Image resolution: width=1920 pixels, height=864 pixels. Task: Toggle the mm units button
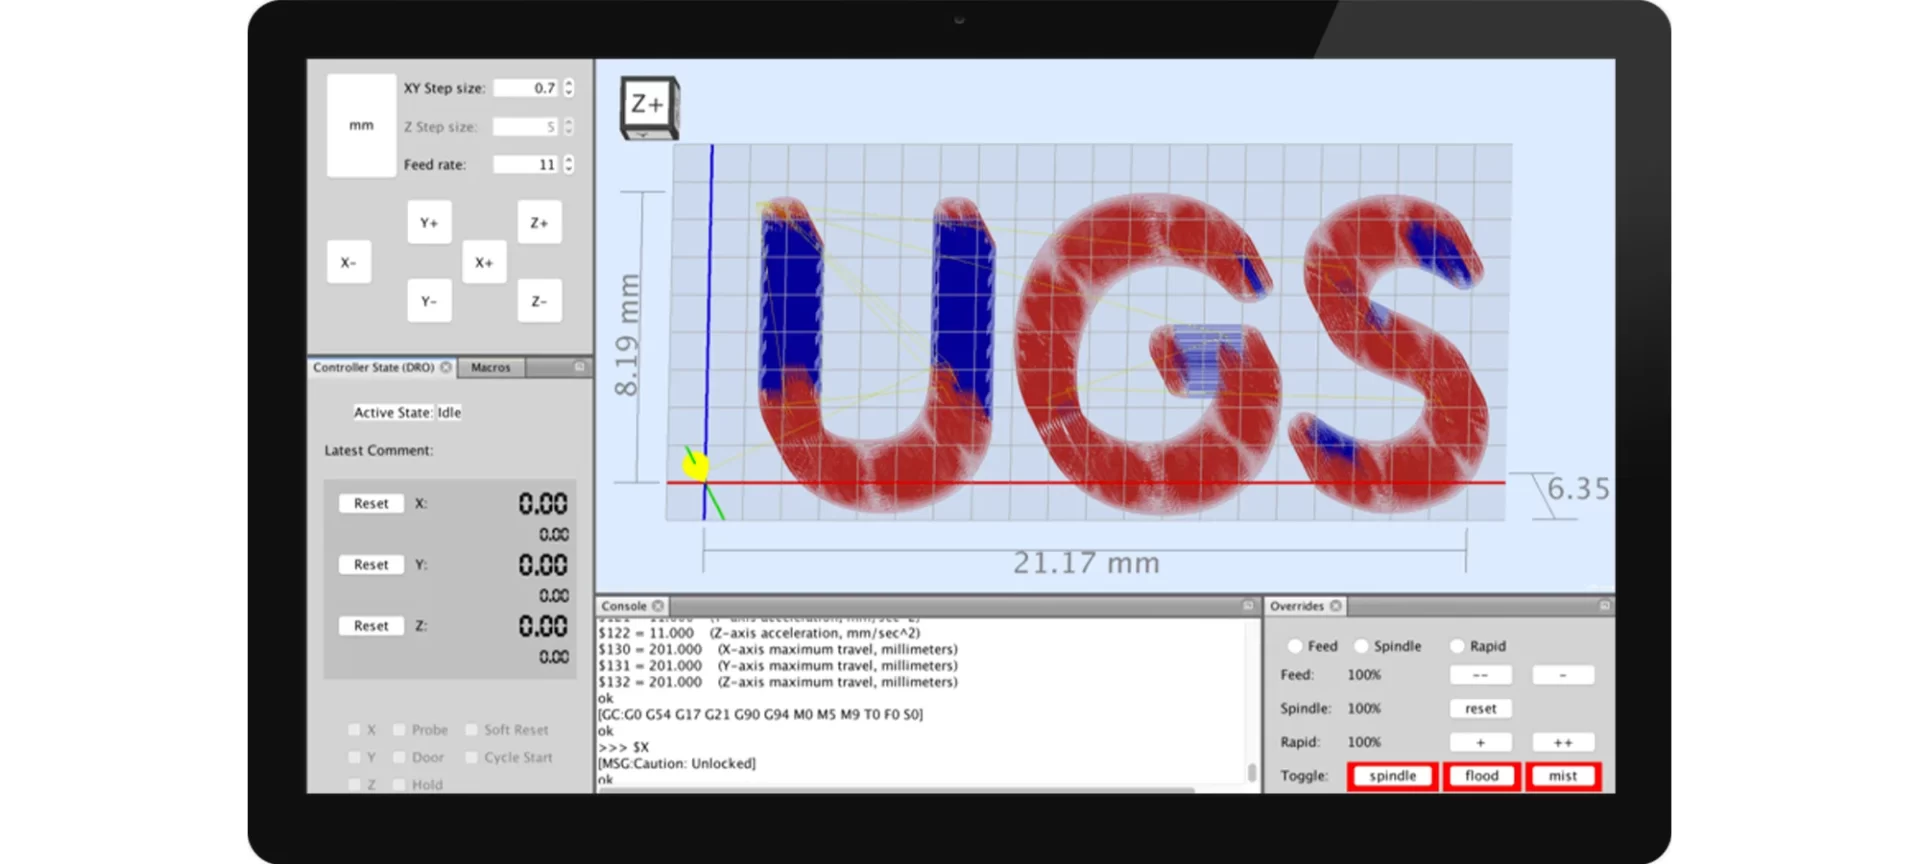tap(361, 125)
